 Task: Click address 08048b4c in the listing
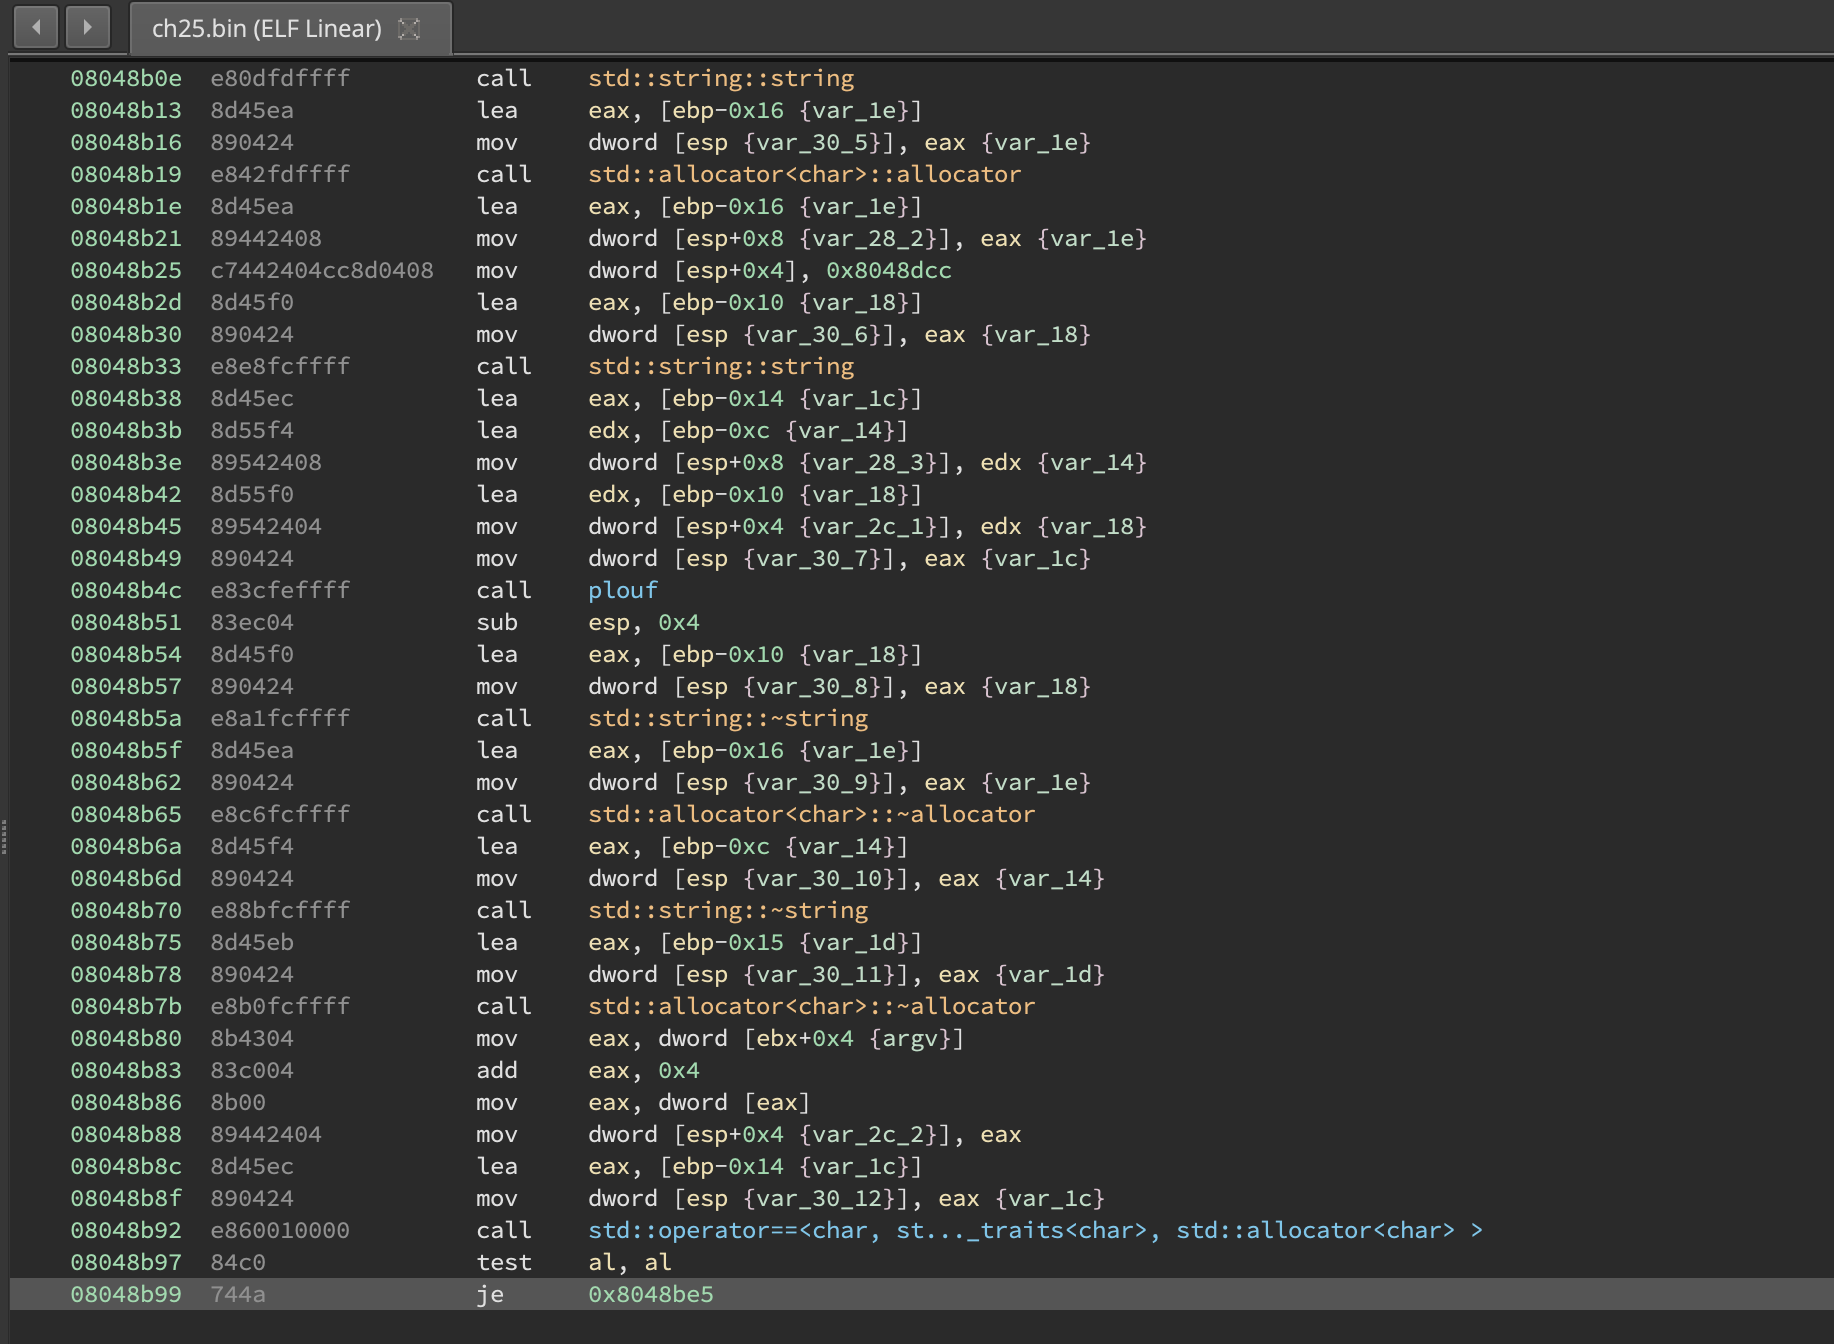tap(126, 590)
